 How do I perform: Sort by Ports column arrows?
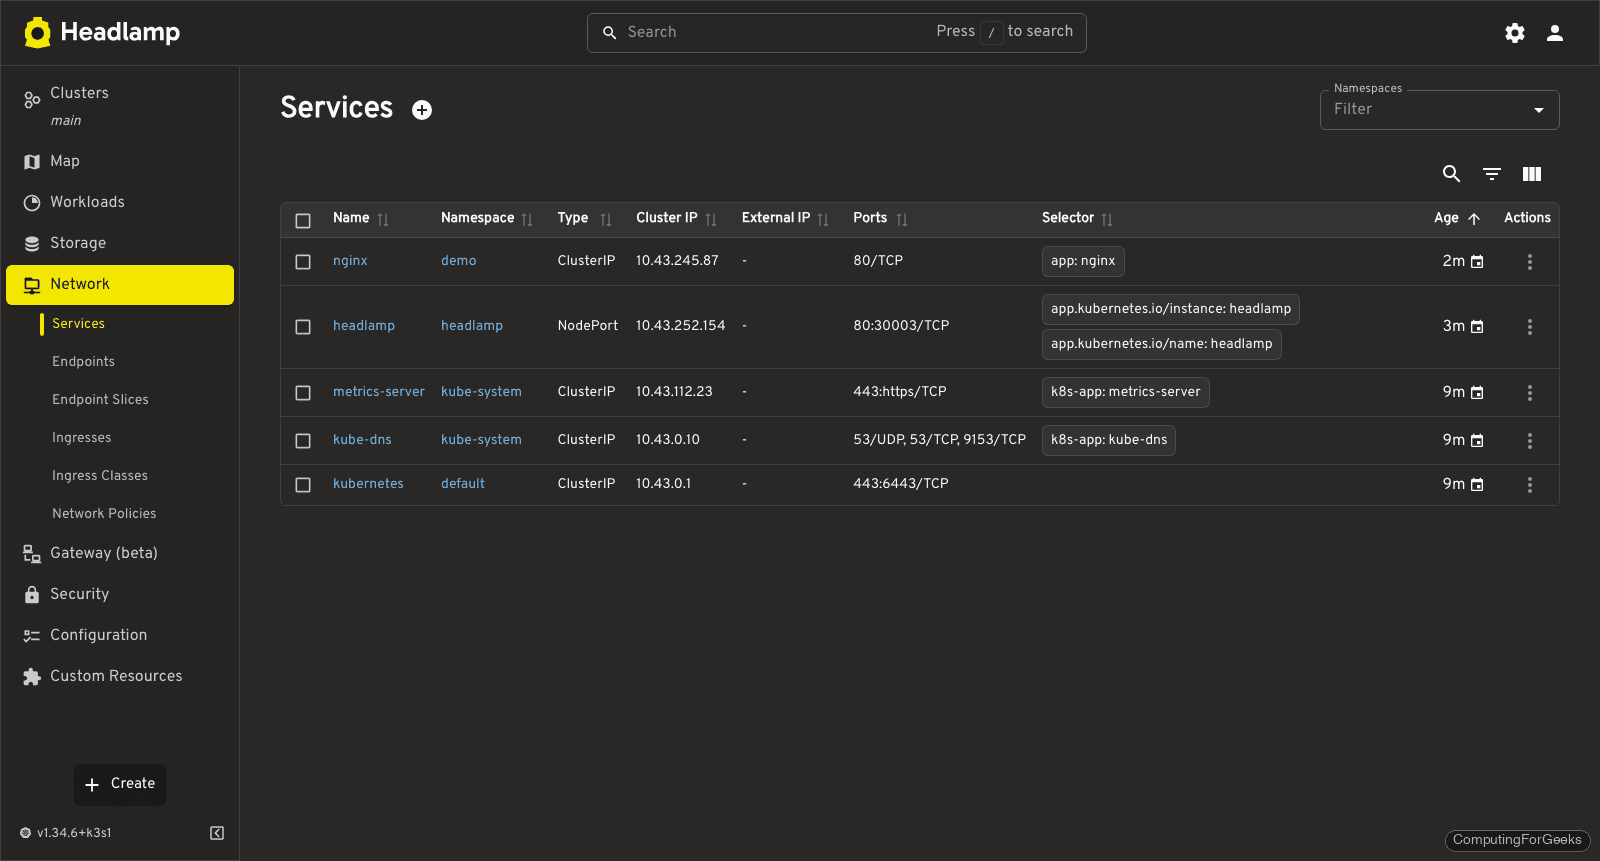(x=902, y=219)
